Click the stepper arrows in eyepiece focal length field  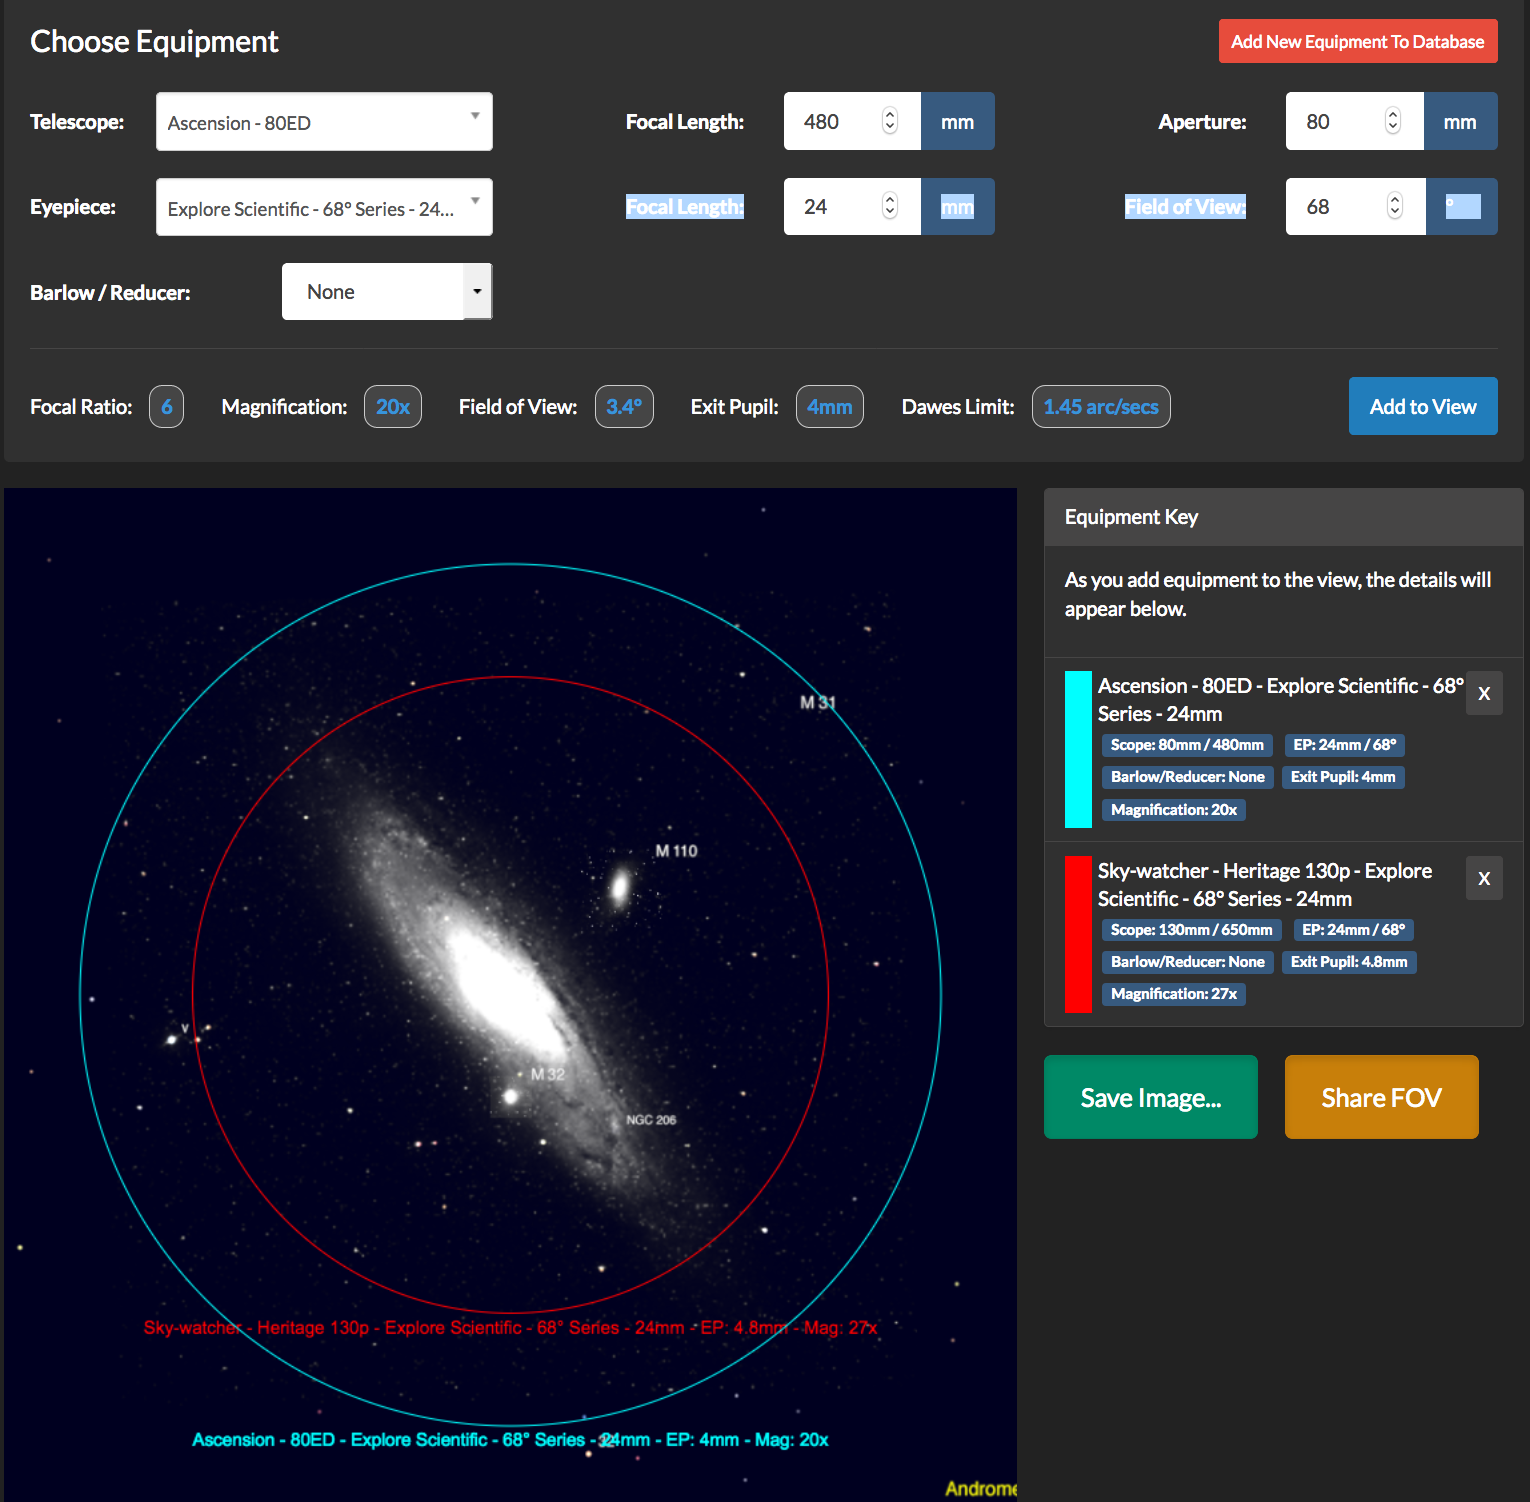[890, 206]
